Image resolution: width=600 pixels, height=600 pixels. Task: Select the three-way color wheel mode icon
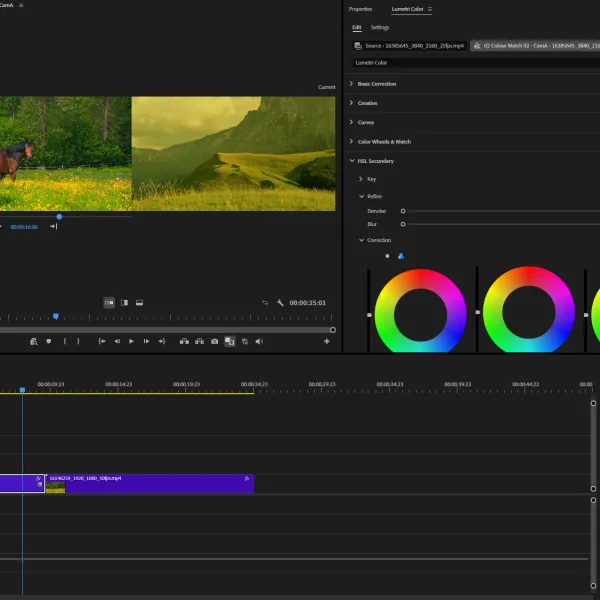401,256
